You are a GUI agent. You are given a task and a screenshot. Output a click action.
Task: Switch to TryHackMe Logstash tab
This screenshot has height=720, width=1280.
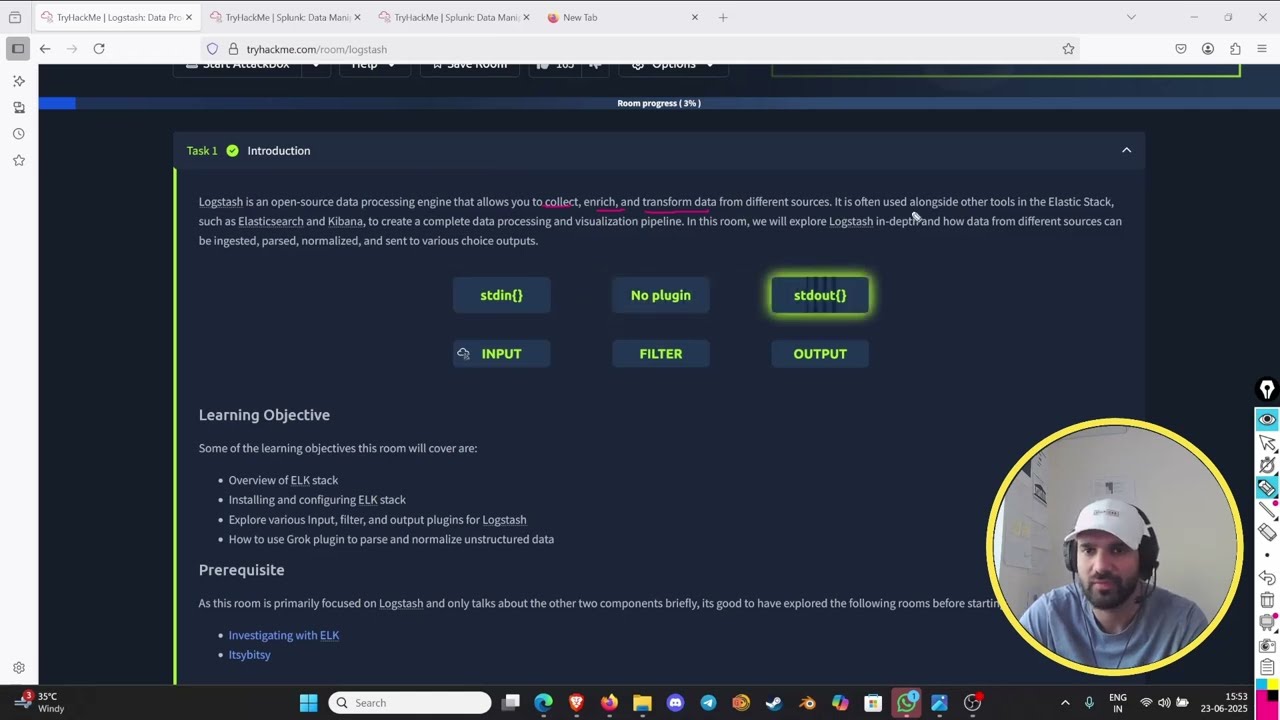pos(118,17)
